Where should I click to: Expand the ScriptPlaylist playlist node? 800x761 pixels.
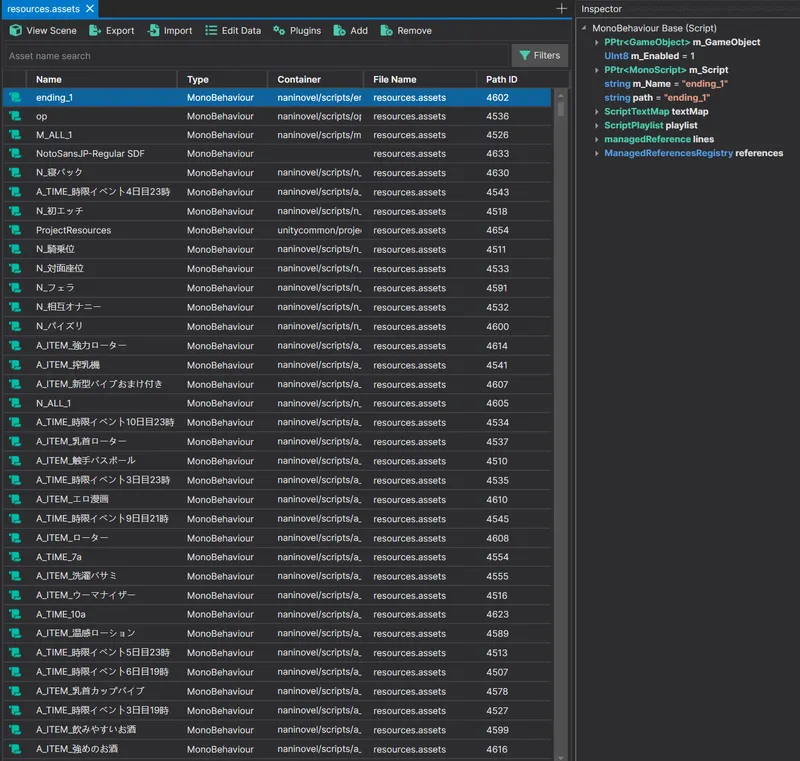[x=596, y=125]
